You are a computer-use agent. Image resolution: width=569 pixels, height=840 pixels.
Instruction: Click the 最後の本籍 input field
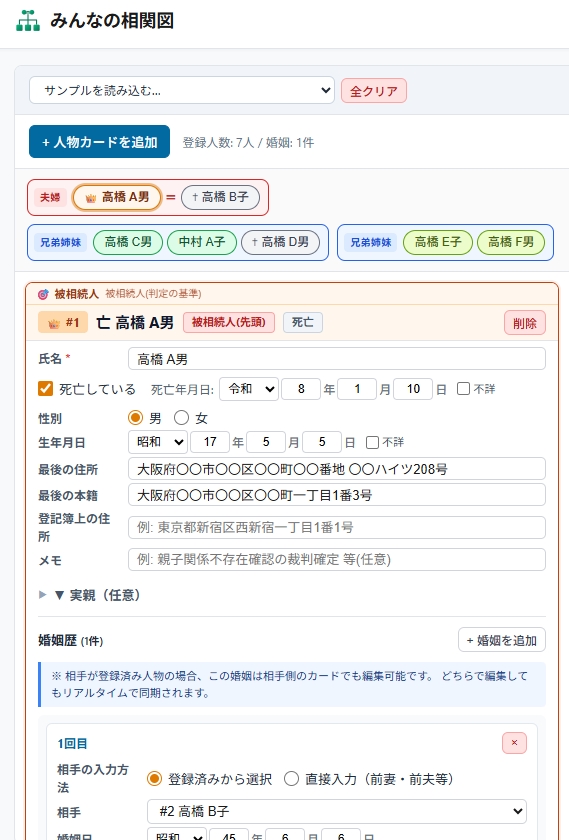(336, 495)
